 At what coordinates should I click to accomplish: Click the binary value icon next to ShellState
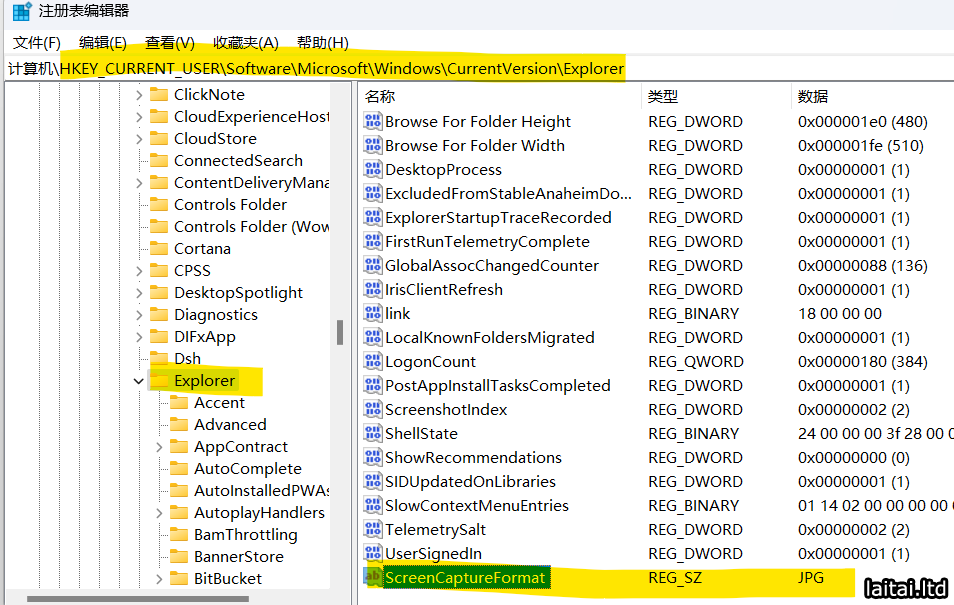point(373,434)
